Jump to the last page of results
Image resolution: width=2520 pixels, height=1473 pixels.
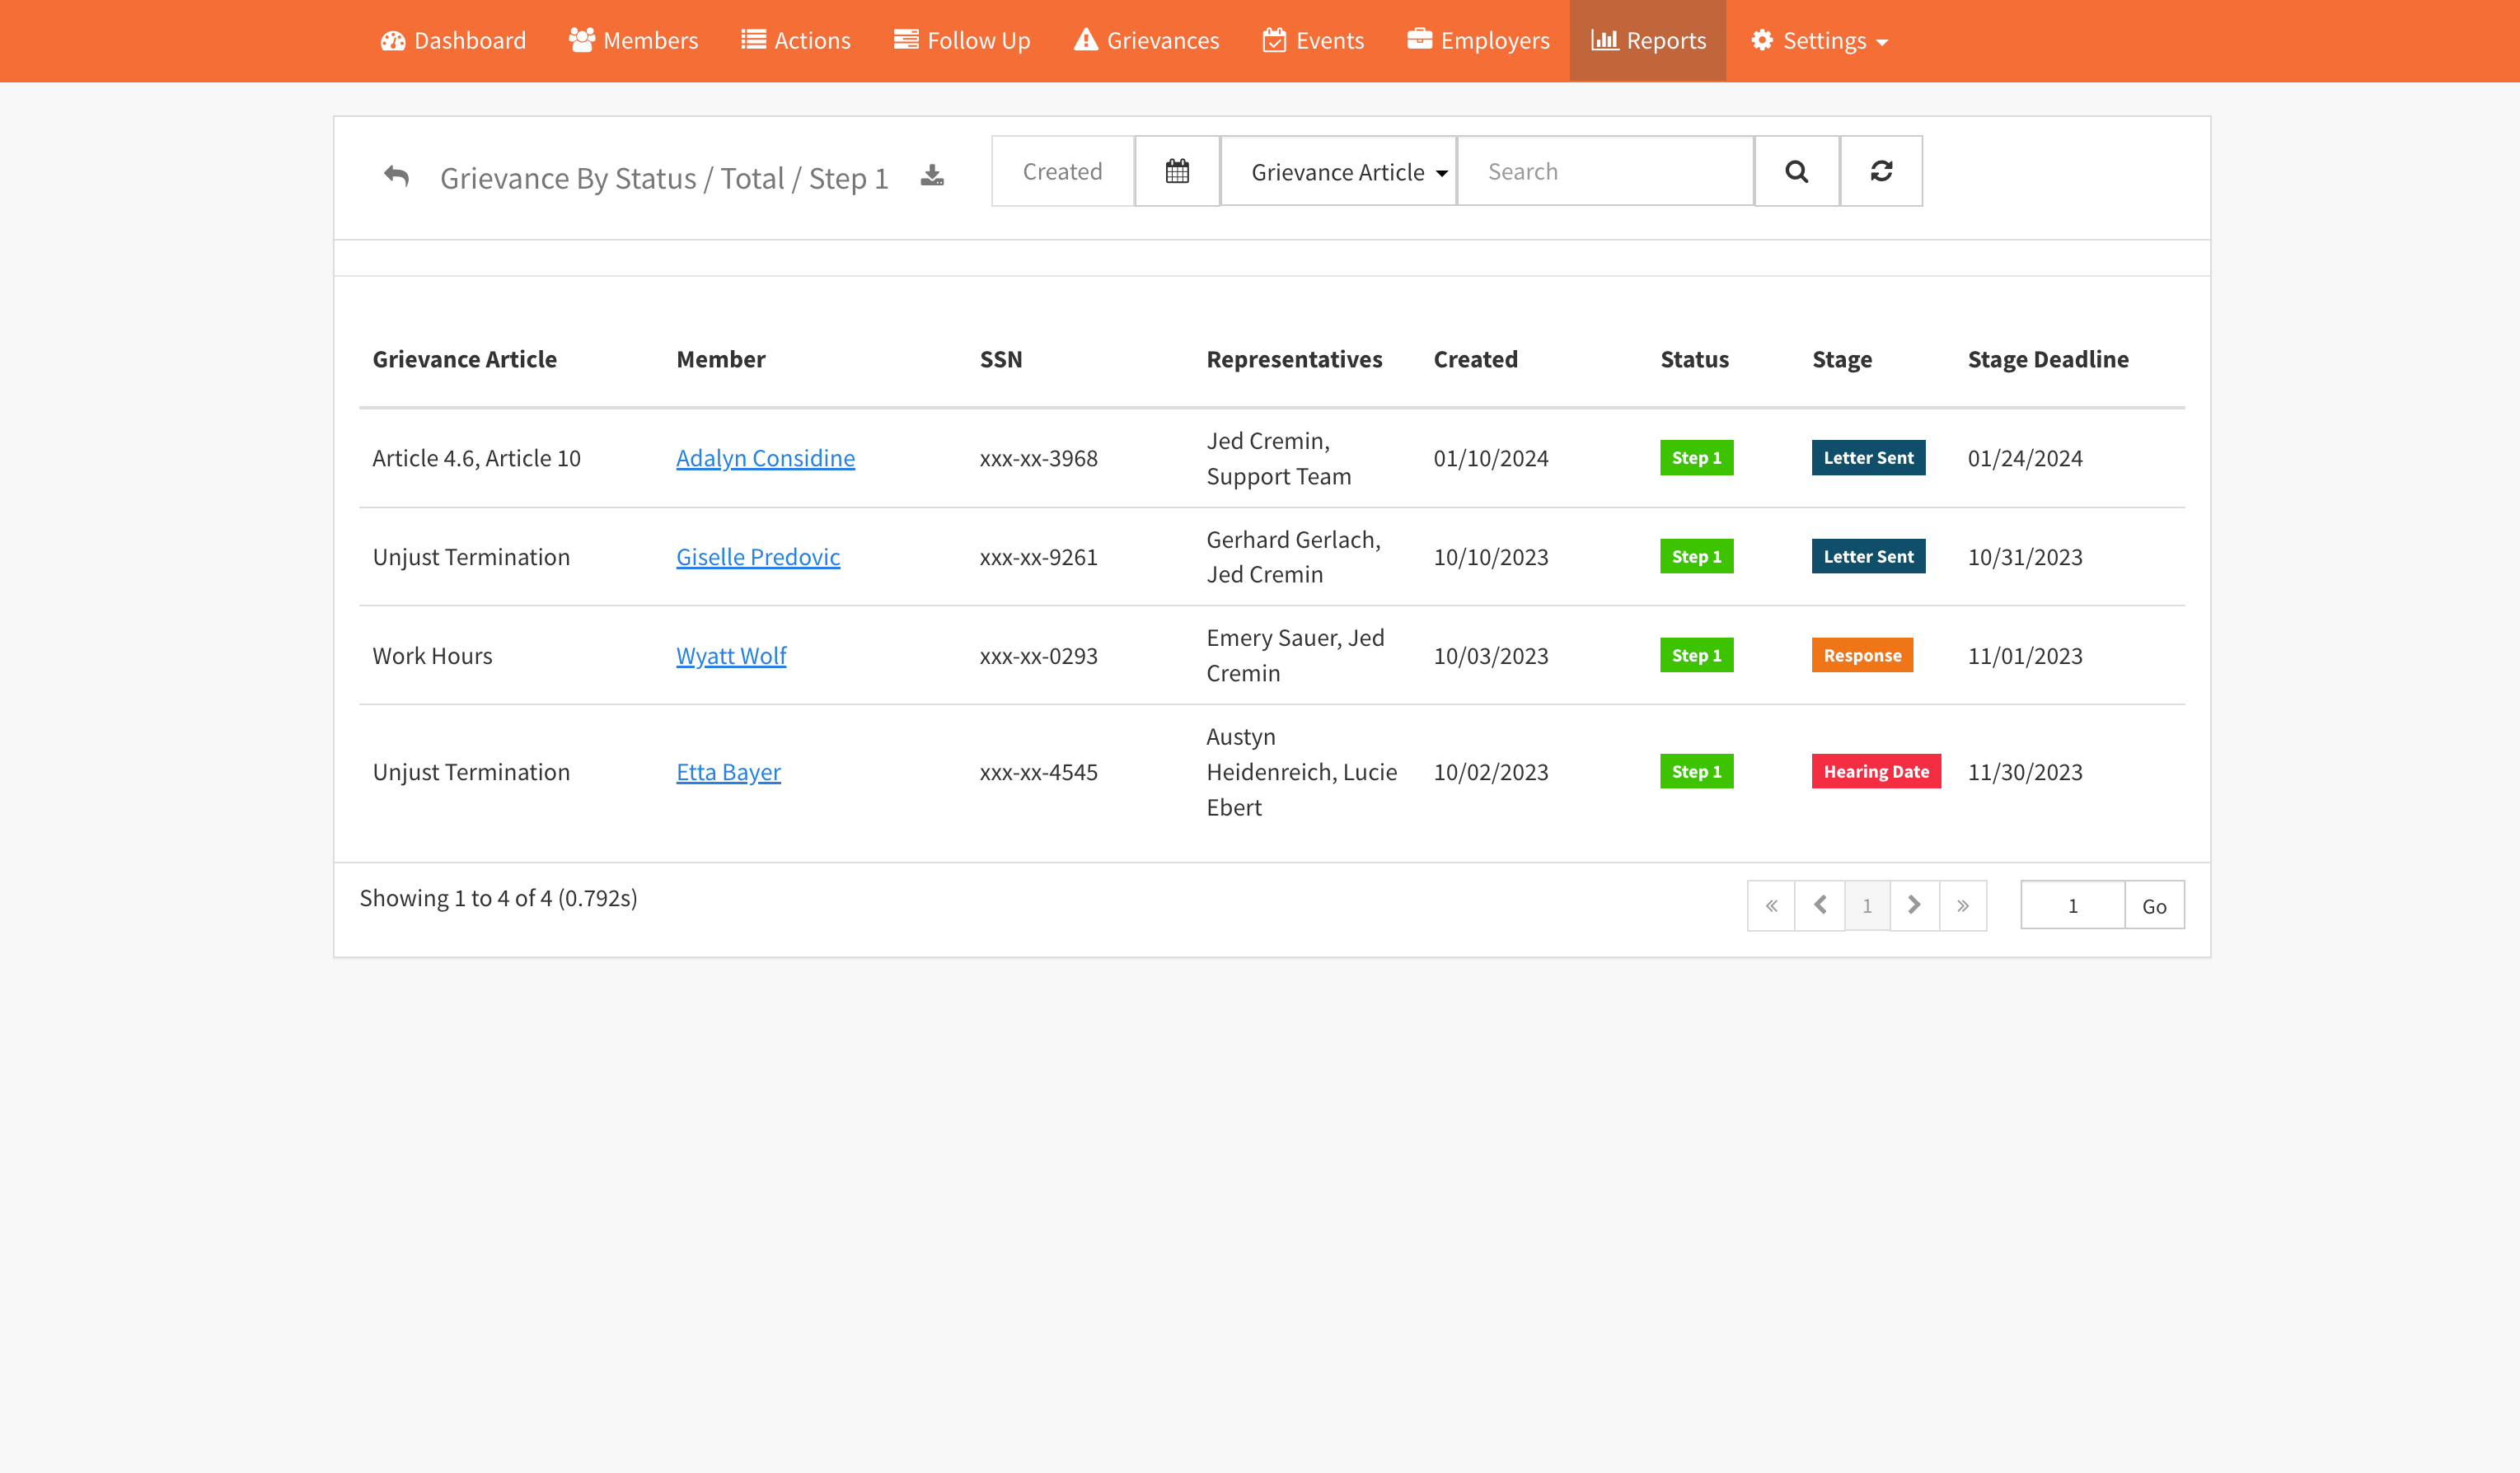tap(1963, 906)
